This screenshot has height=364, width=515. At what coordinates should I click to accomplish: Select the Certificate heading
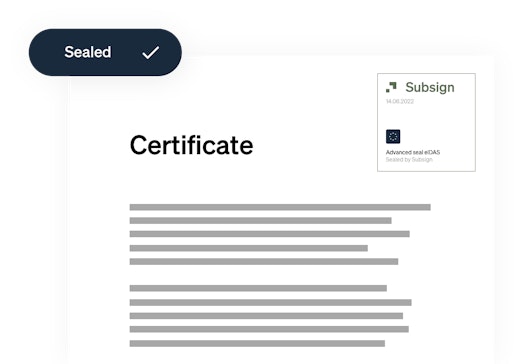point(191,145)
